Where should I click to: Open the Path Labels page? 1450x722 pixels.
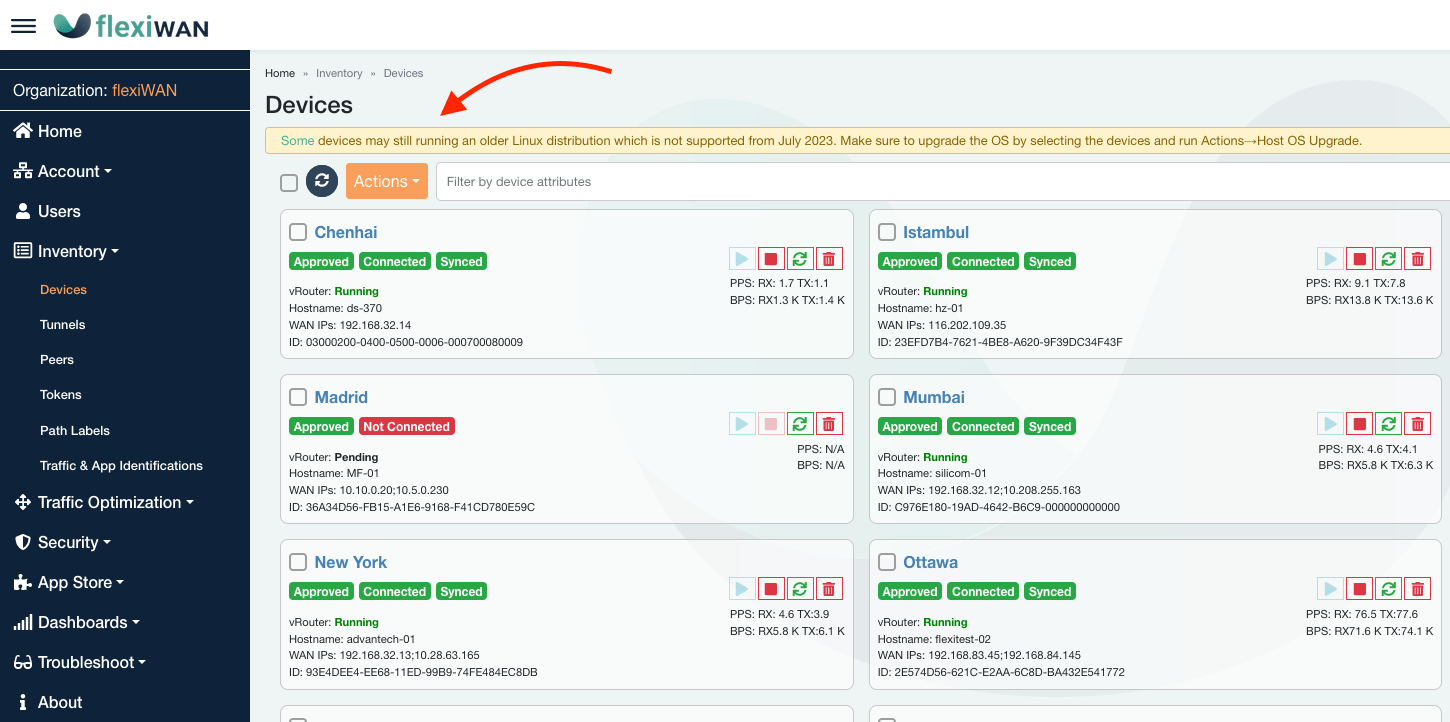point(72,430)
